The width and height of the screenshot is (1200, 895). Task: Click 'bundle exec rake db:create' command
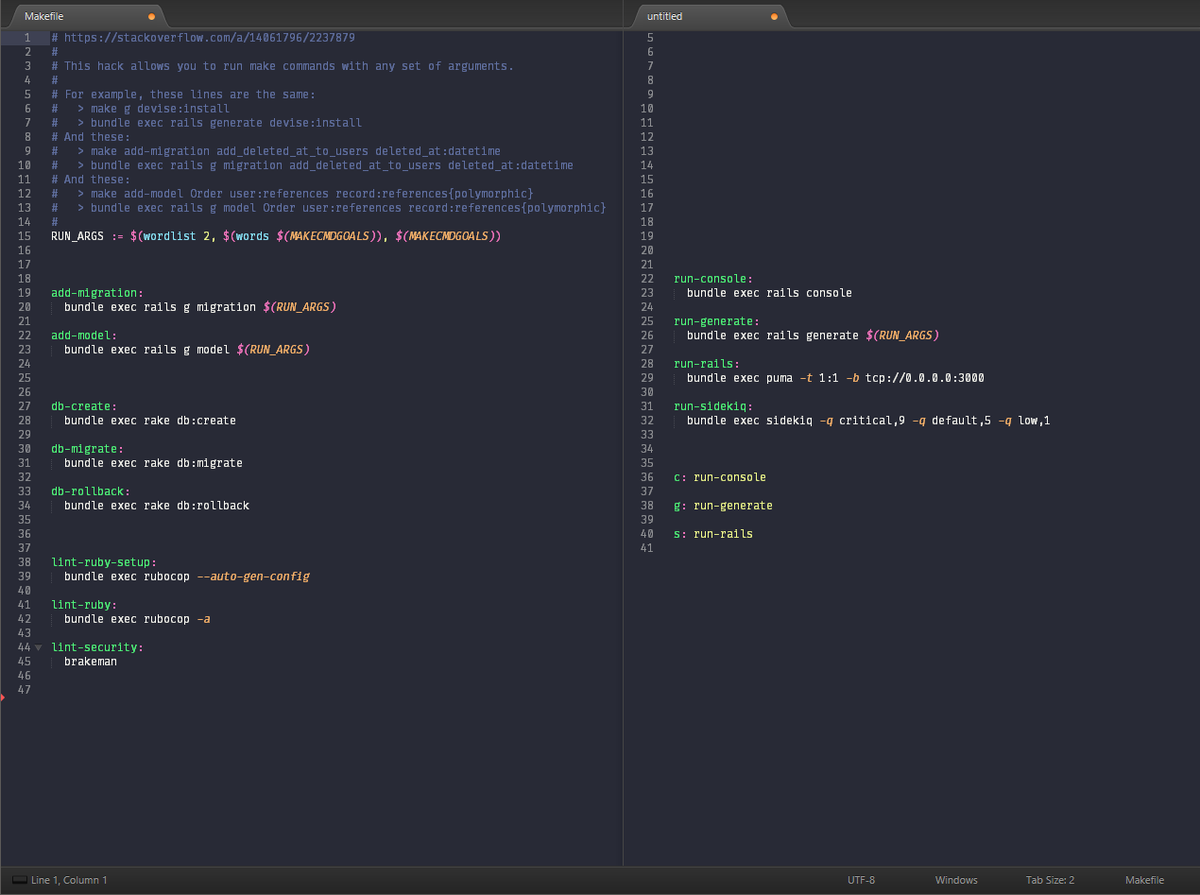tap(150, 421)
